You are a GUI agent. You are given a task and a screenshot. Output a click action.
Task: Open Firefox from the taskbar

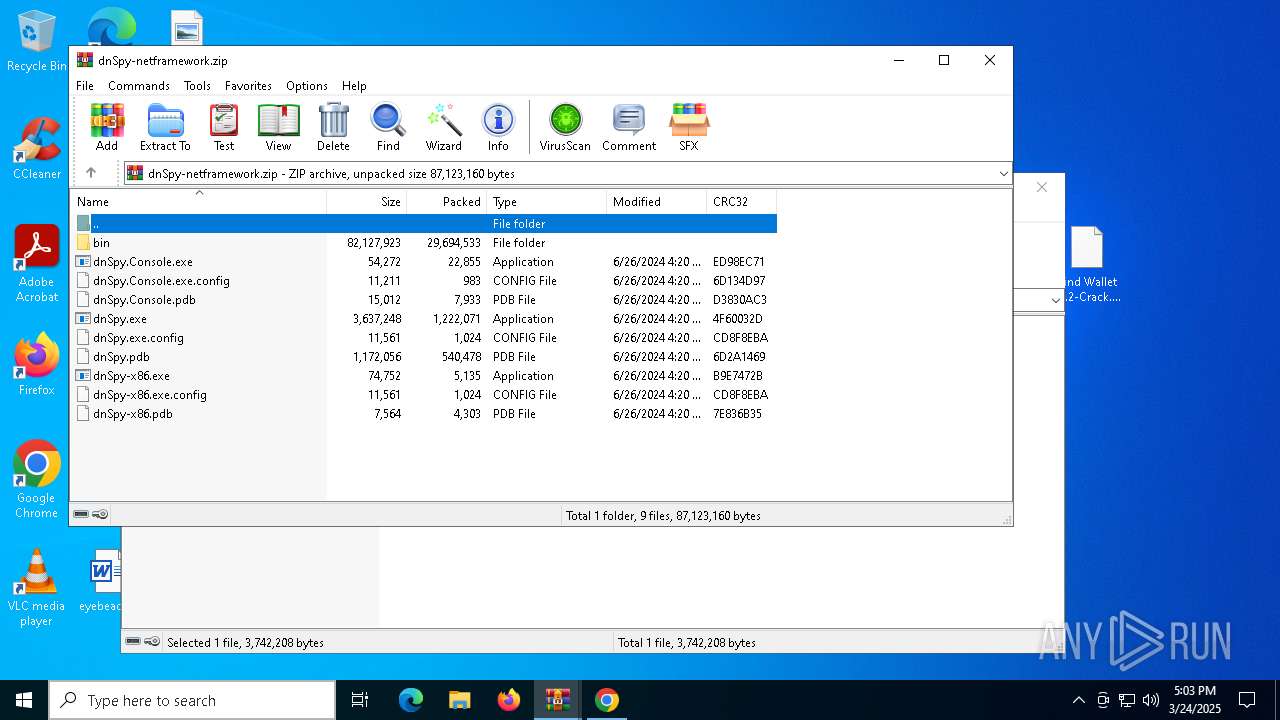pyautogui.click(x=508, y=700)
